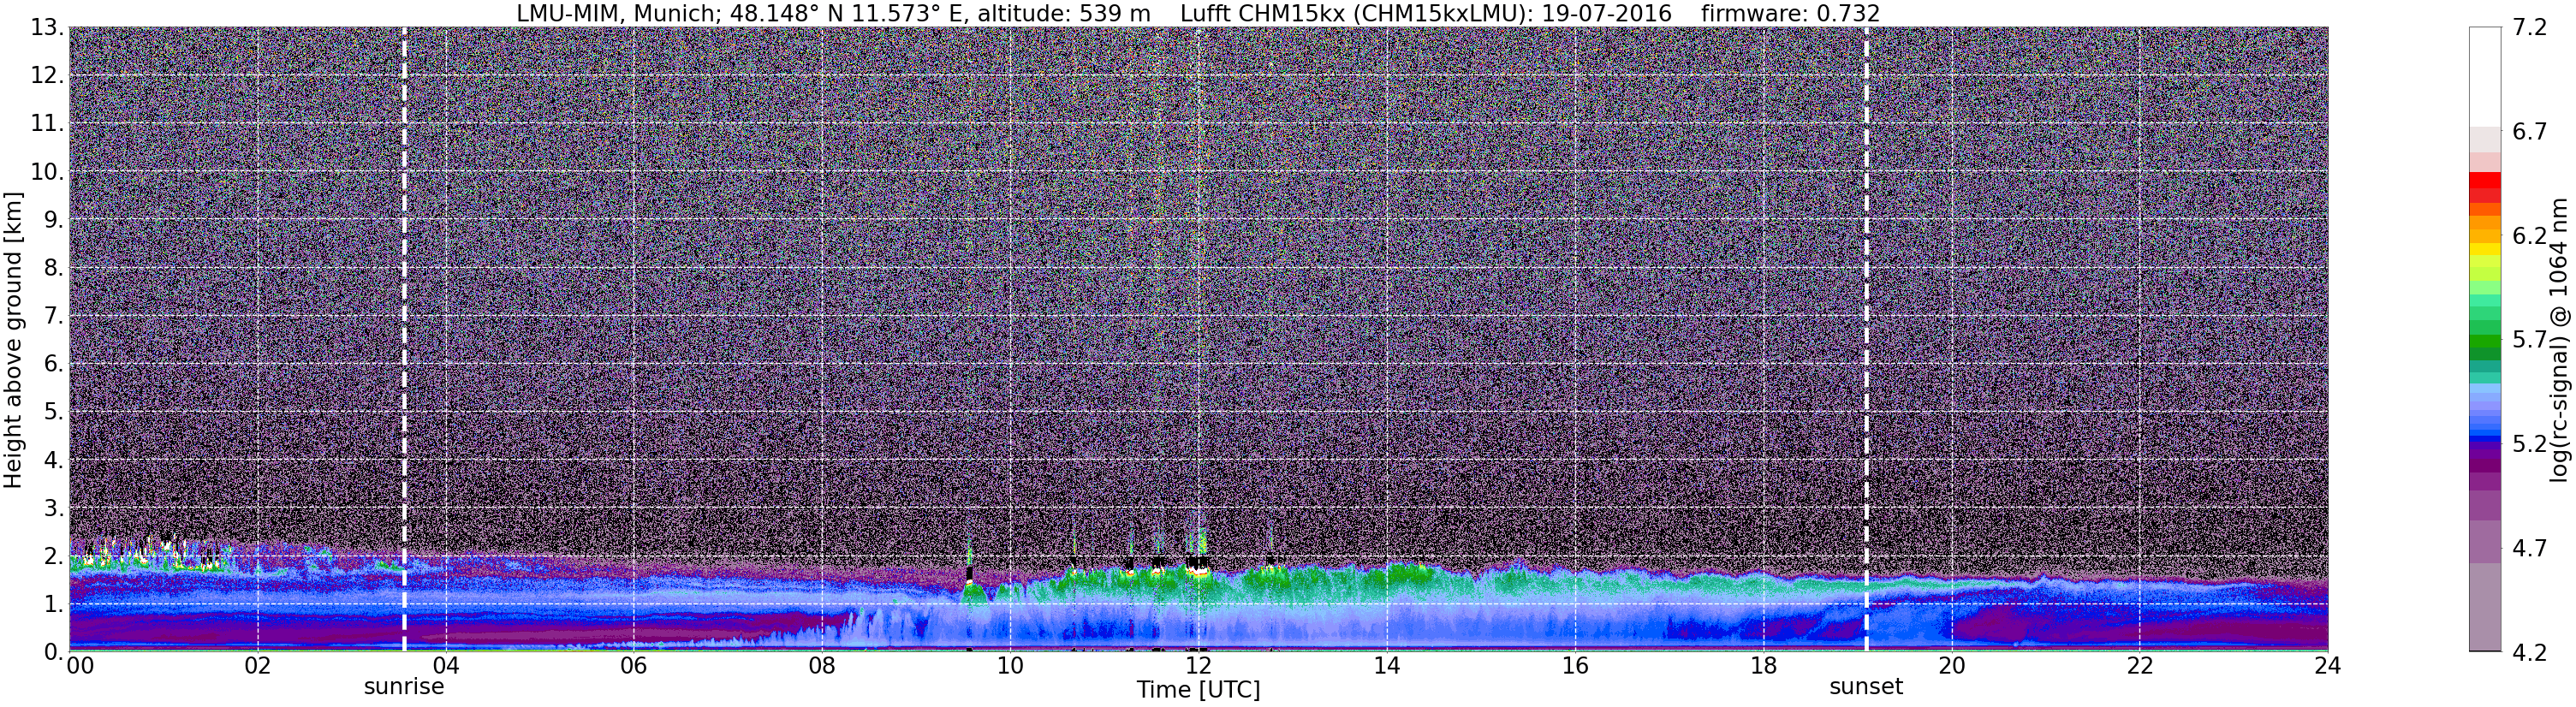
Task: Click the '08' time axis tick label
Action: click(821, 666)
